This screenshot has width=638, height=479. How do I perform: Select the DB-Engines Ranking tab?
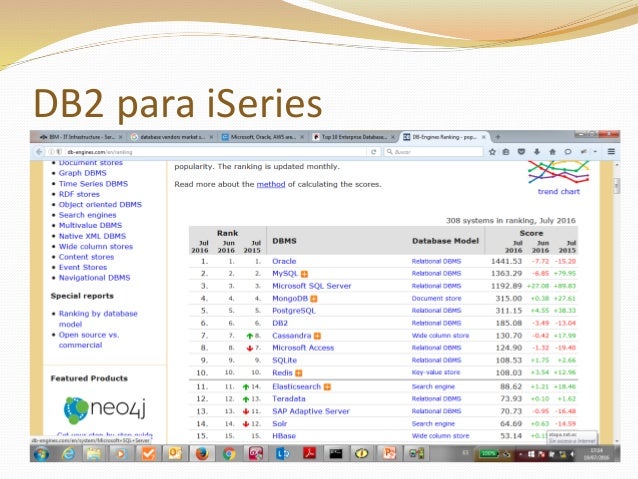tap(444, 137)
